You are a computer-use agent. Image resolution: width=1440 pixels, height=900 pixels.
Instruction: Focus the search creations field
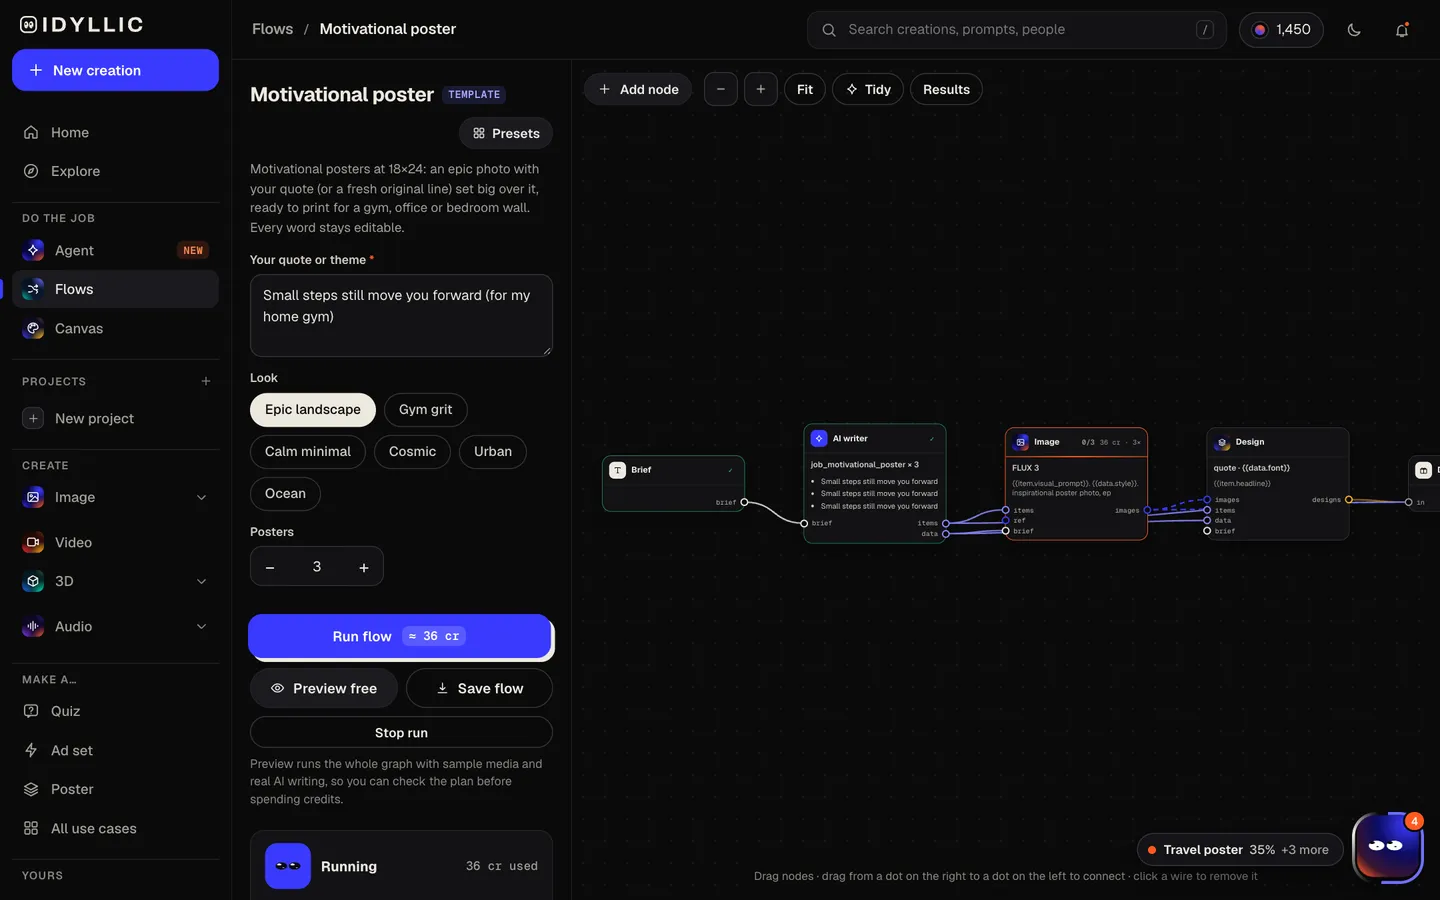[1016, 30]
